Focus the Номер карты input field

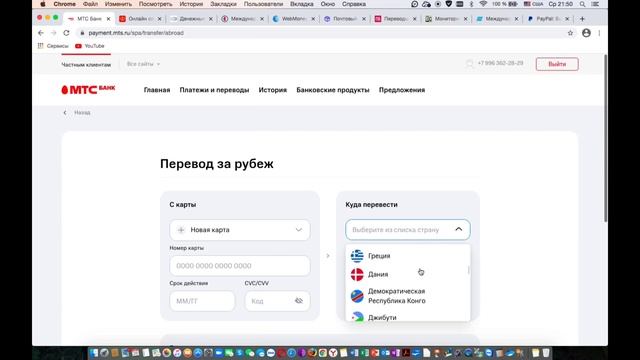240,266
